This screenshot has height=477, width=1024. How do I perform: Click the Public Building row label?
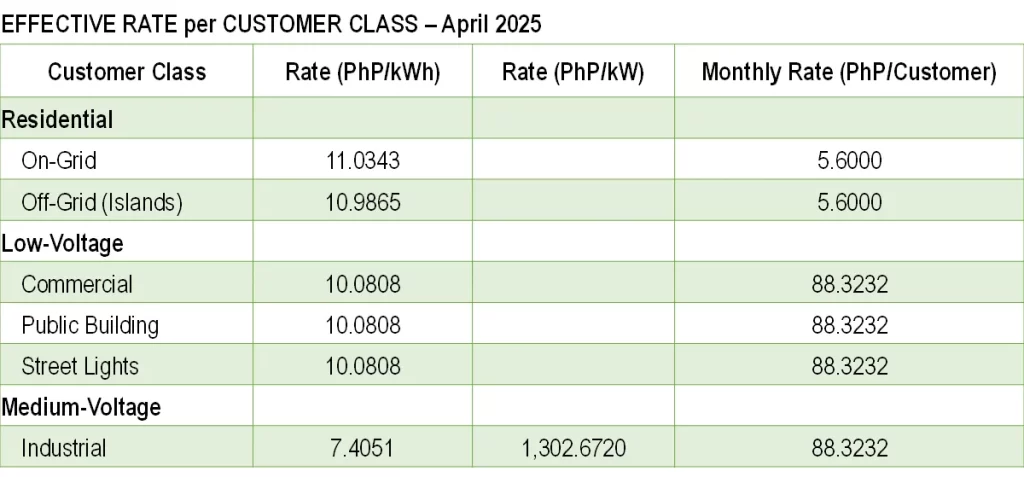tap(90, 325)
